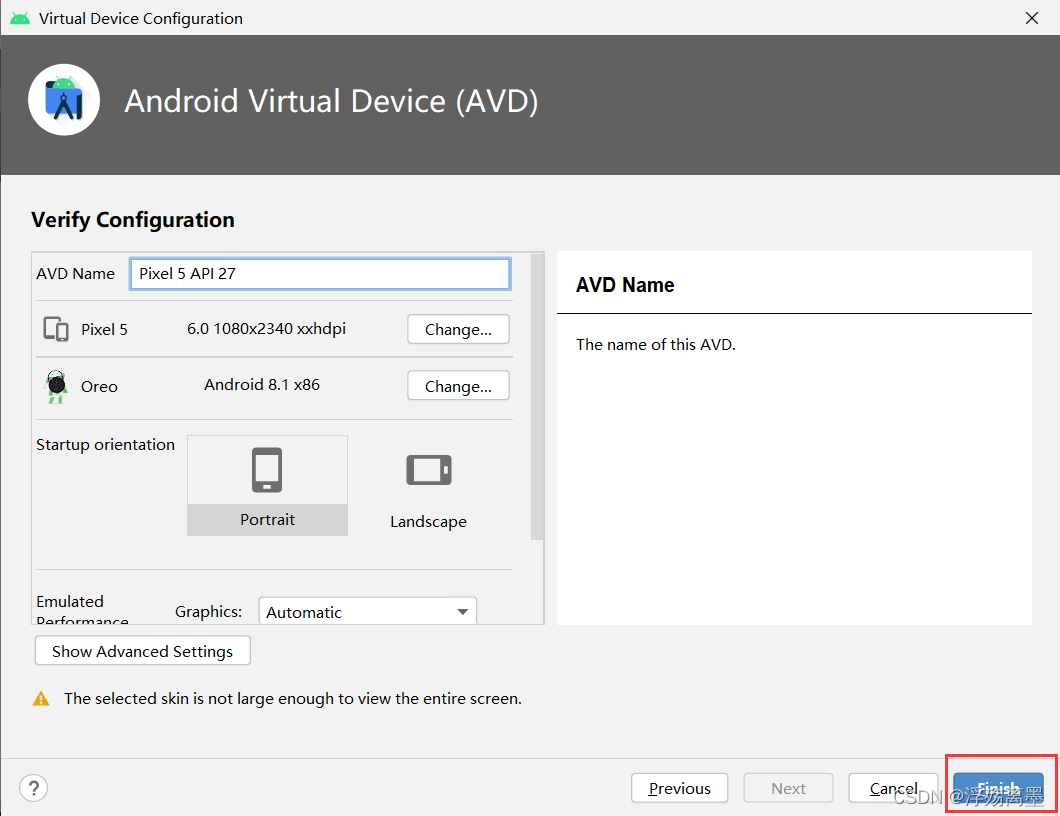Click the 'AVD Name' help panel heading
The width and height of the screenshot is (1060, 816).
coord(625,285)
